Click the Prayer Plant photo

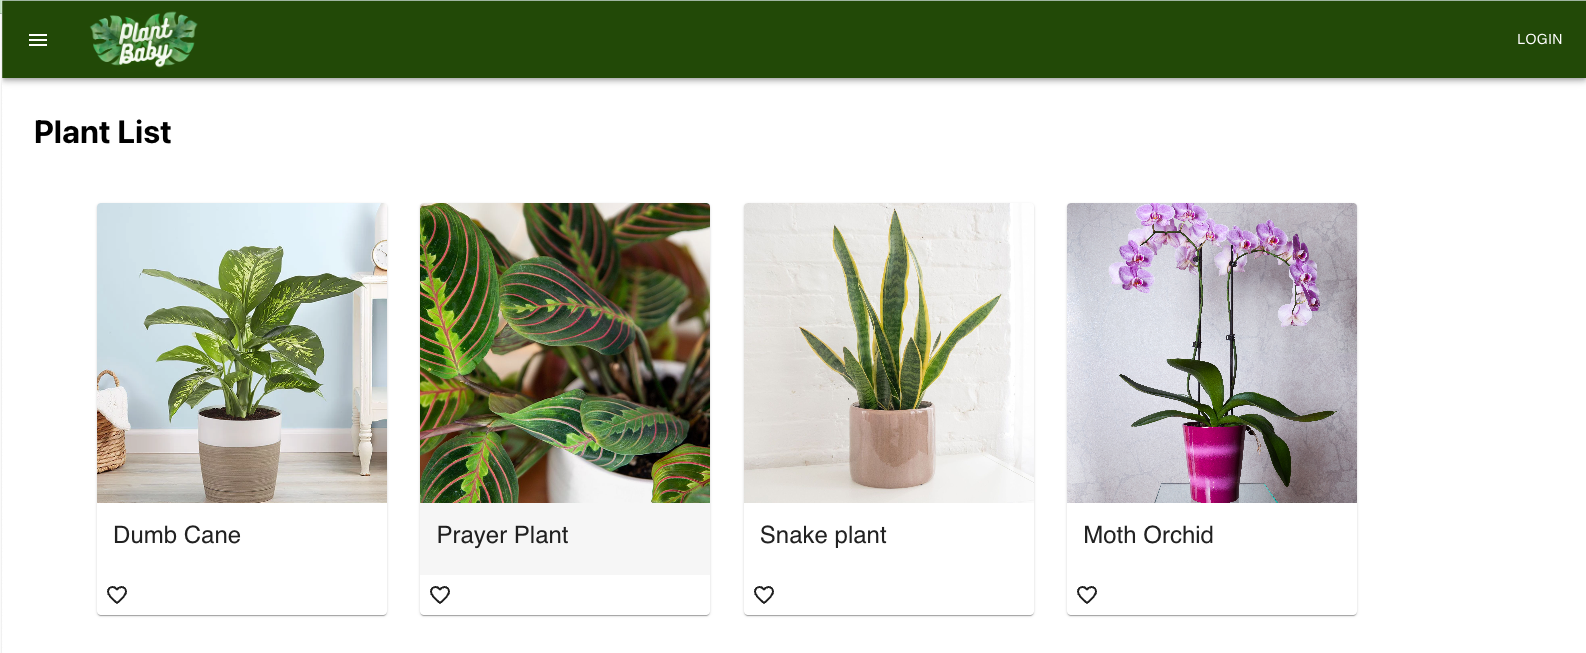click(x=564, y=352)
